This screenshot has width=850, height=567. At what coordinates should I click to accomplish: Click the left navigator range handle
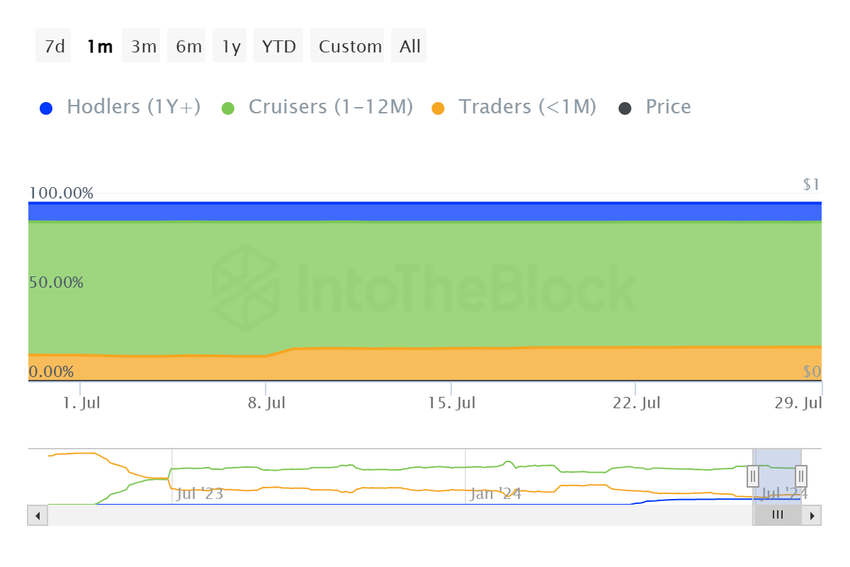pyautogui.click(x=753, y=477)
